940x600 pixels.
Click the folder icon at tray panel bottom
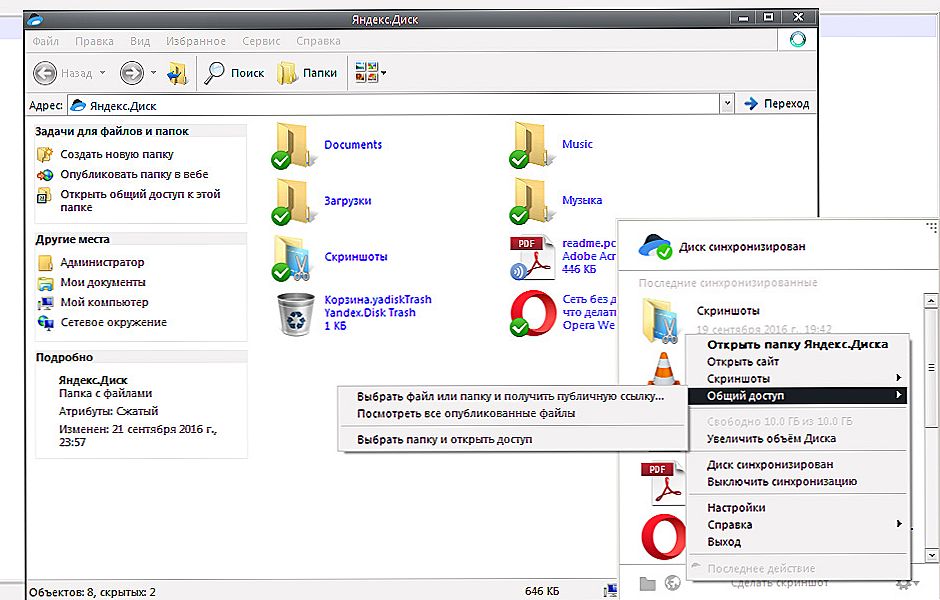[647, 583]
